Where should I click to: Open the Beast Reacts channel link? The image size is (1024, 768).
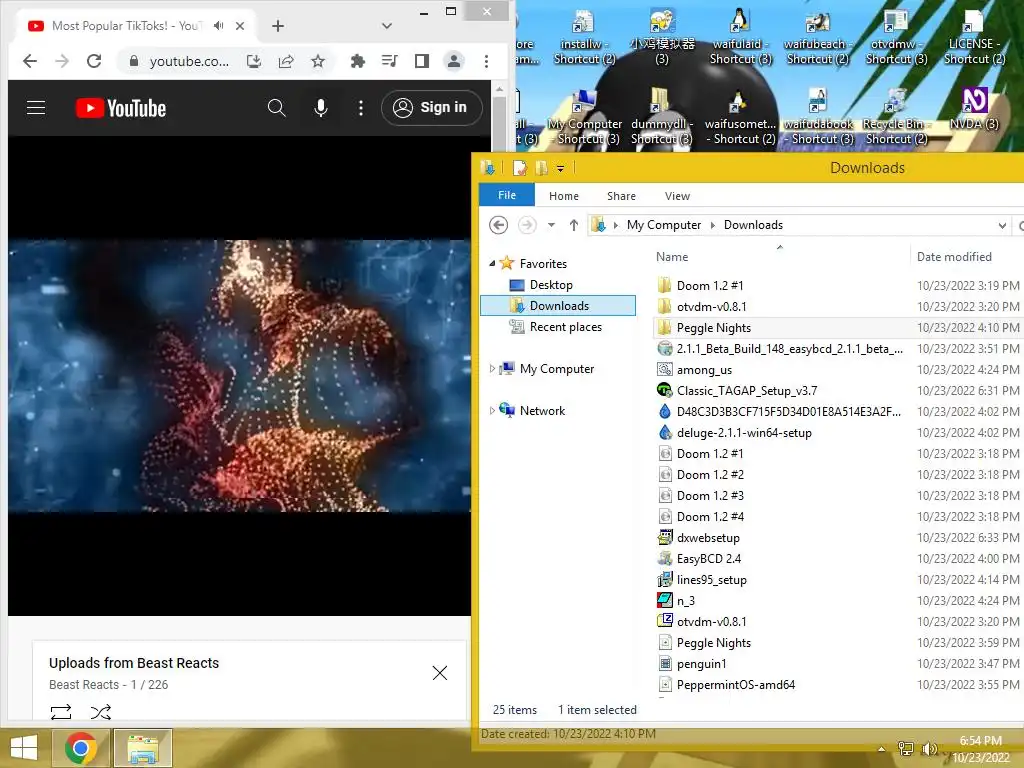[x=84, y=684]
